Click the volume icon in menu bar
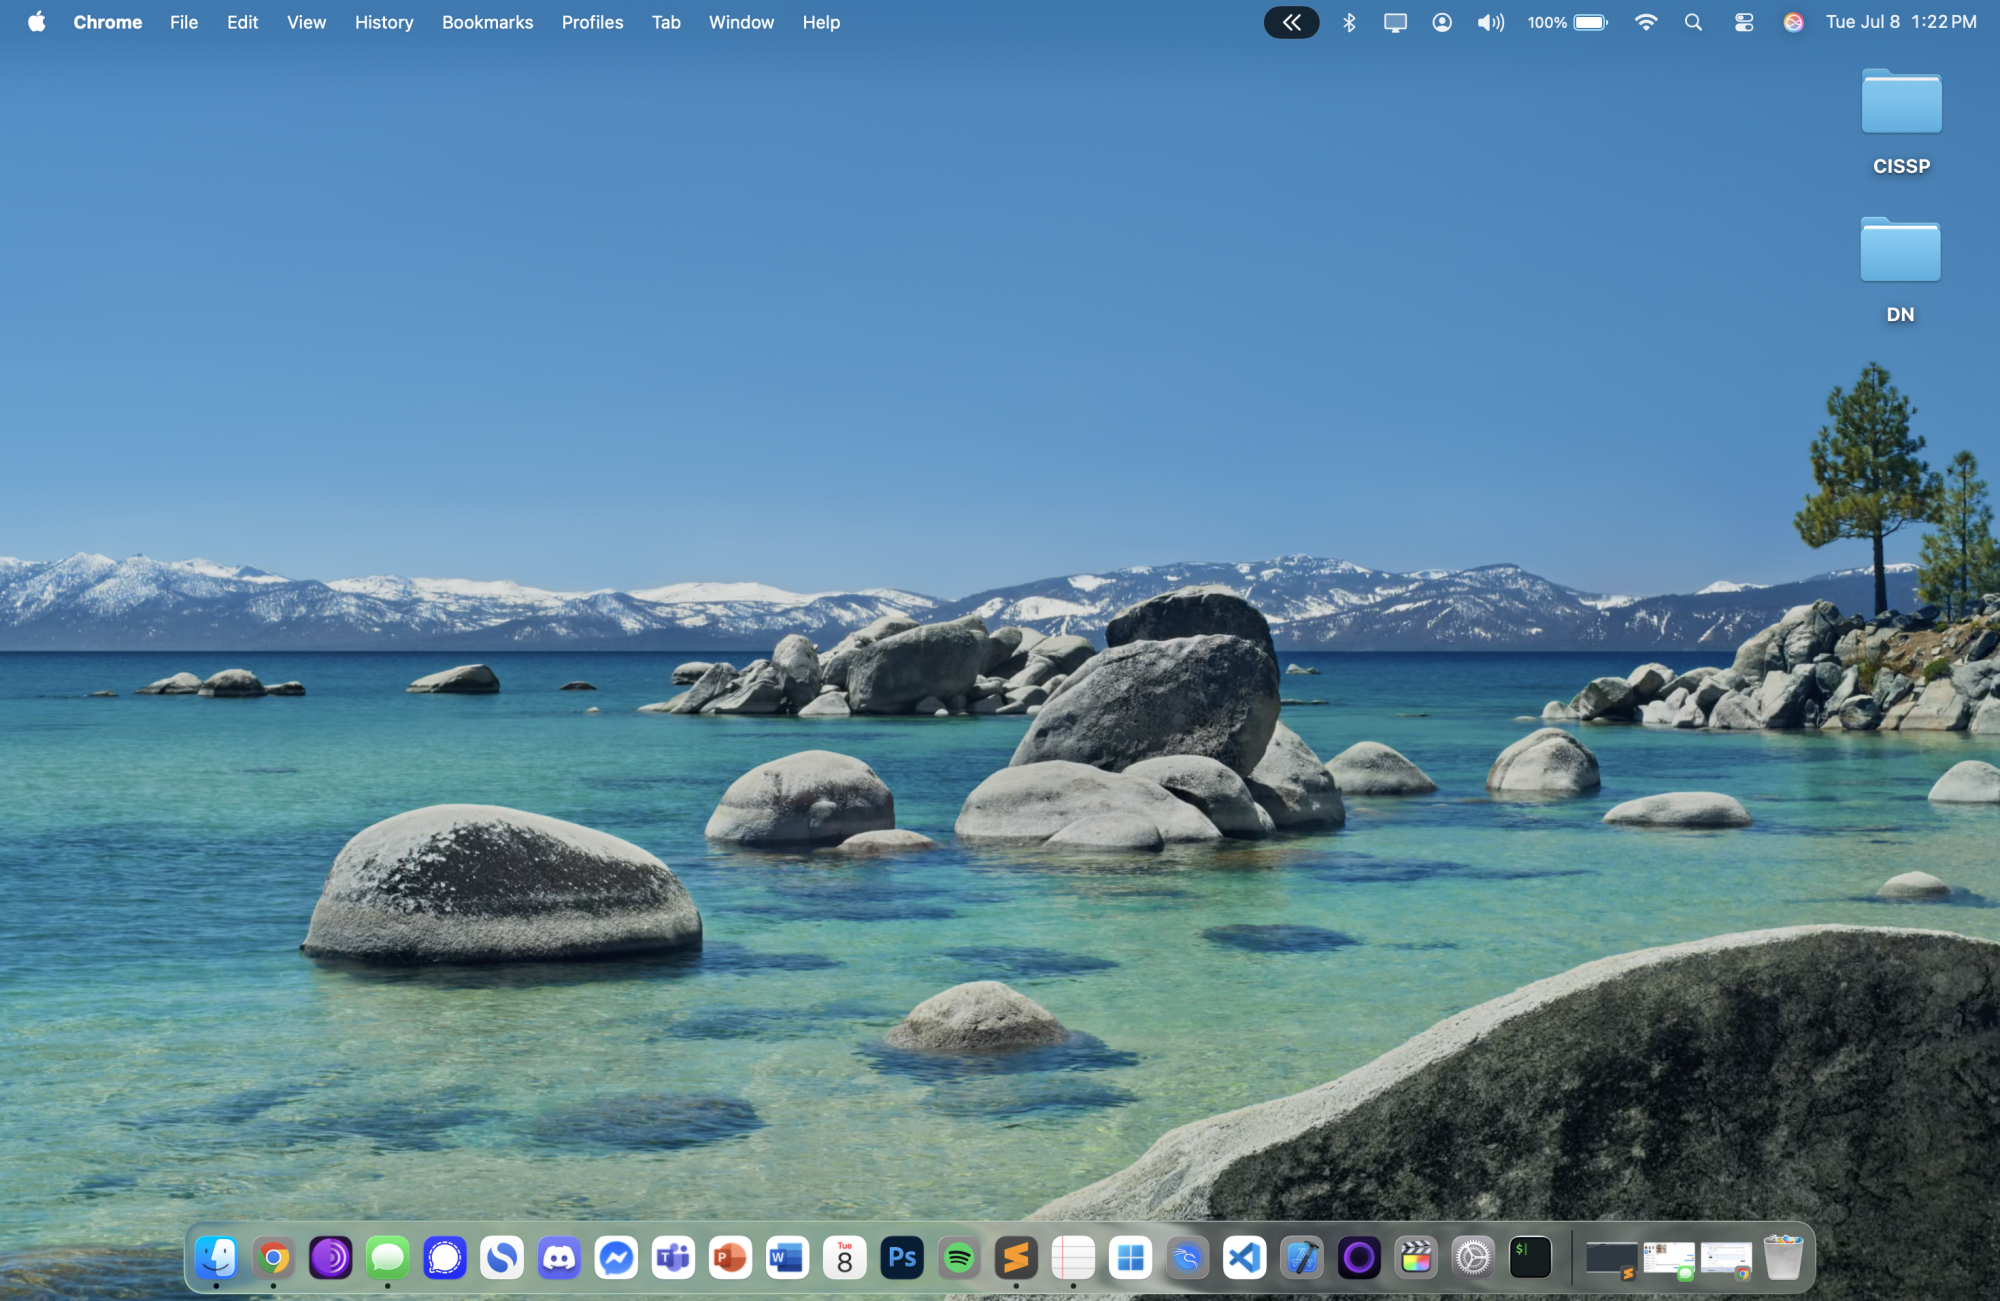Viewport: 2000px width, 1301px height. (x=1490, y=22)
